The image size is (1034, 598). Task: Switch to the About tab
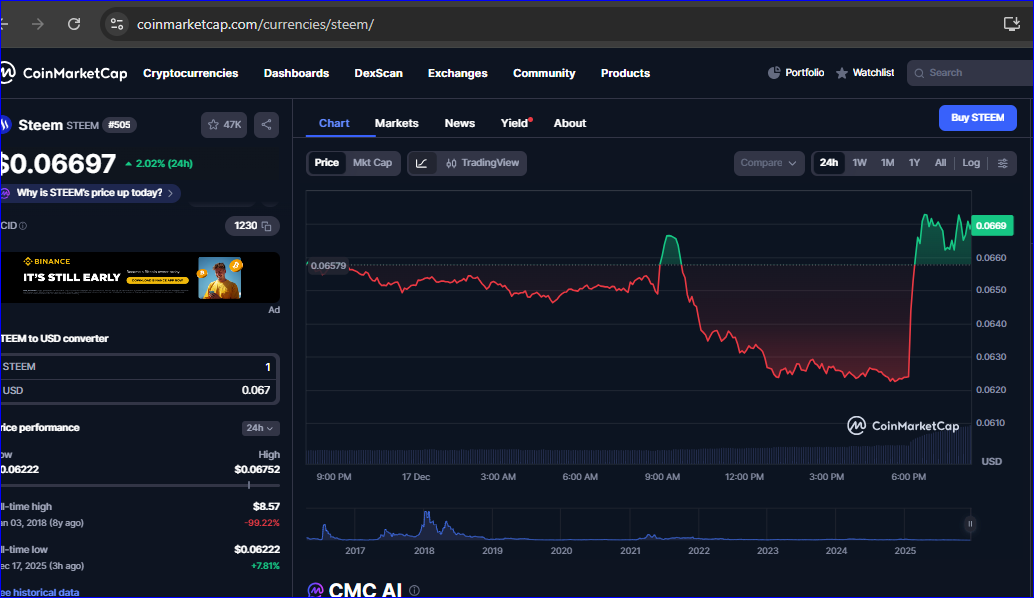click(570, 123)
